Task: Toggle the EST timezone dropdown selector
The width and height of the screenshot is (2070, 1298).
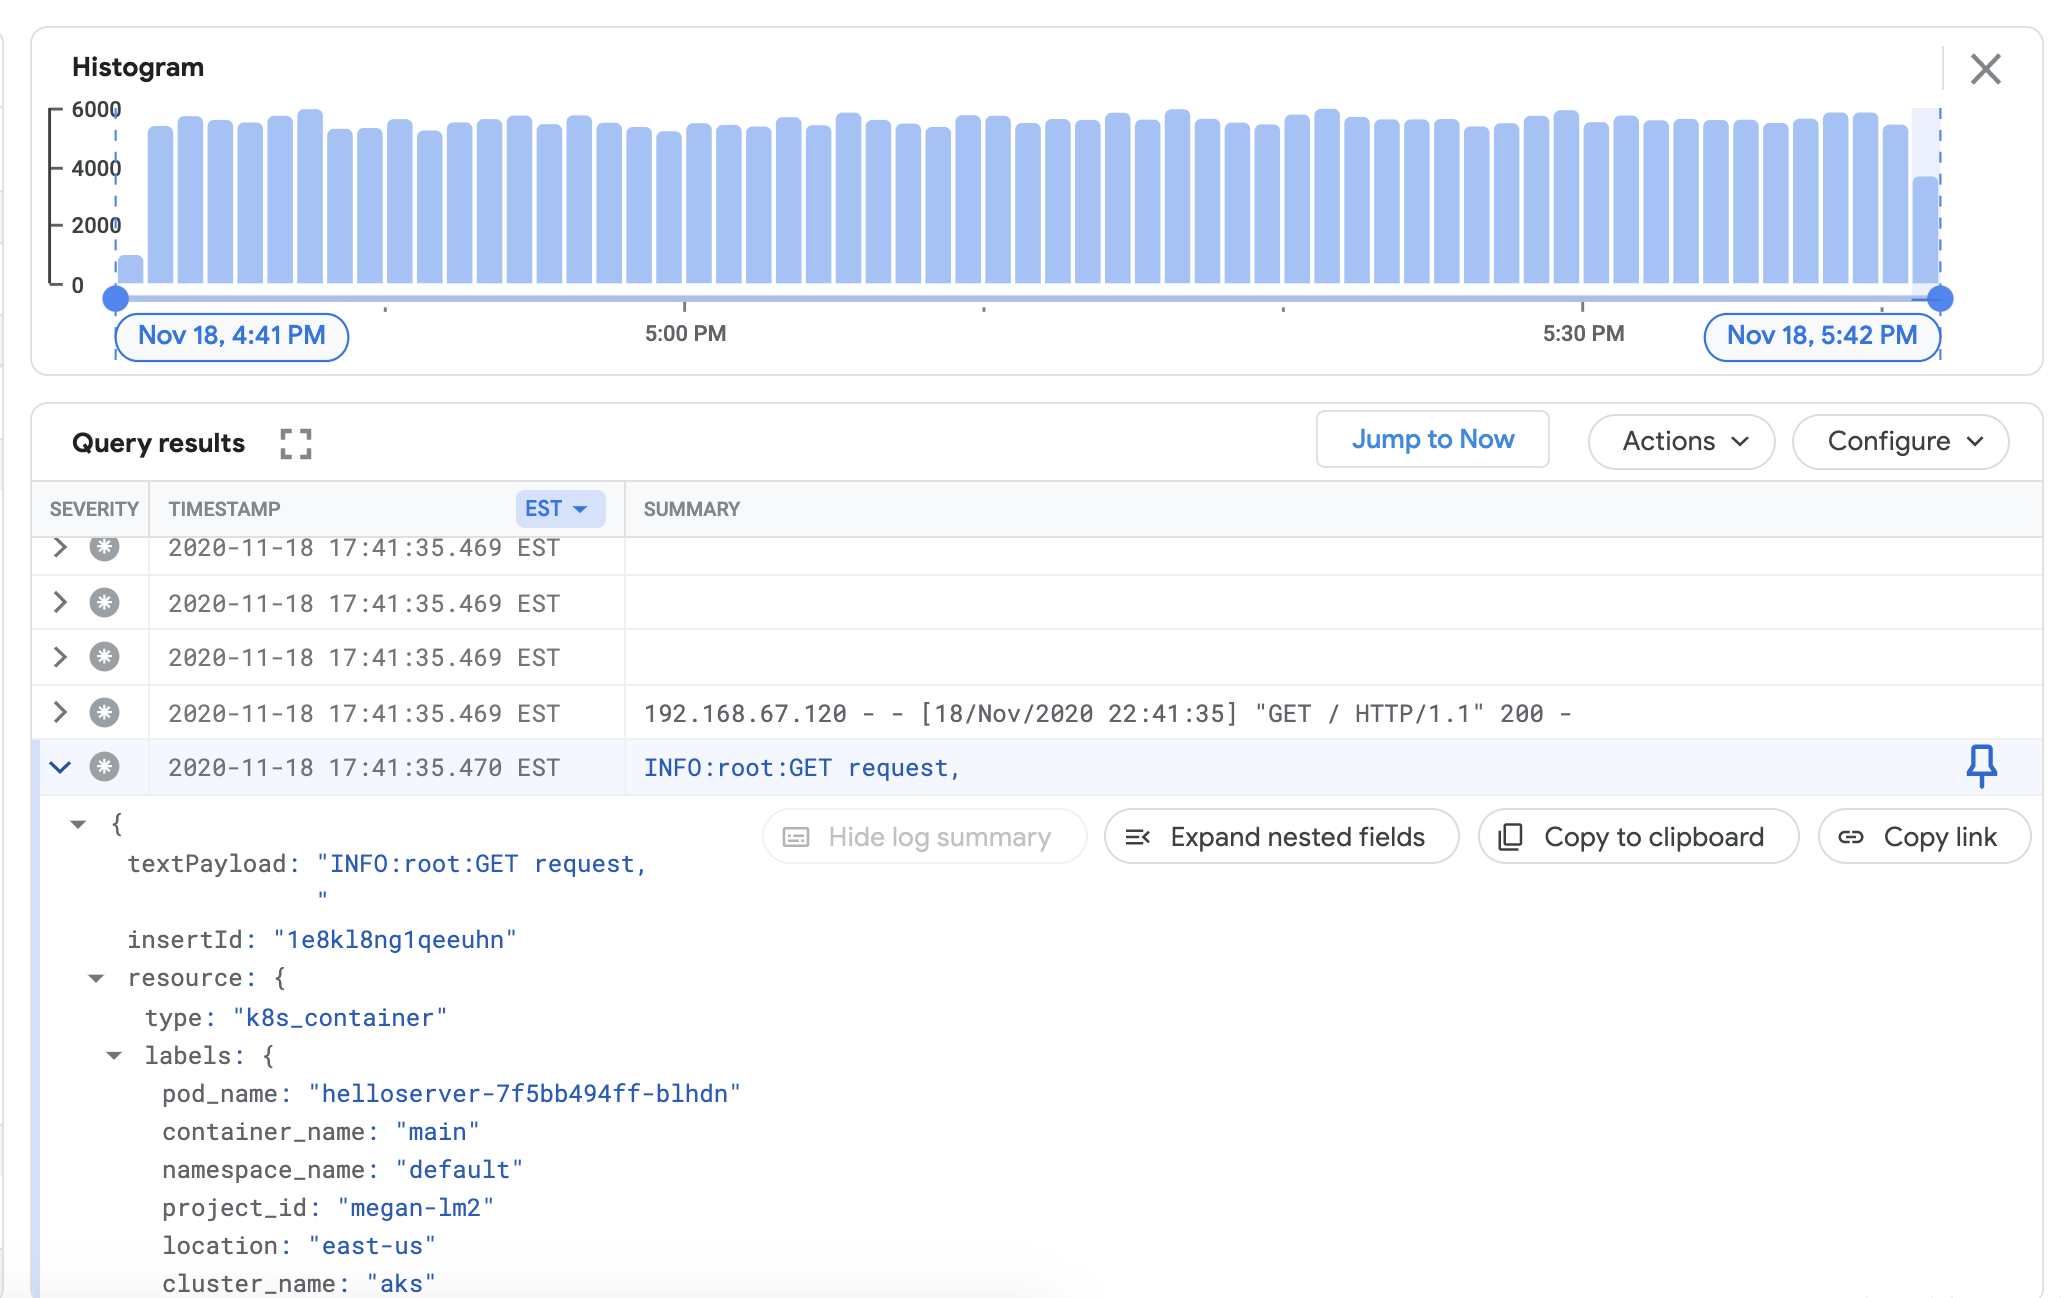Action: [556, 508]
